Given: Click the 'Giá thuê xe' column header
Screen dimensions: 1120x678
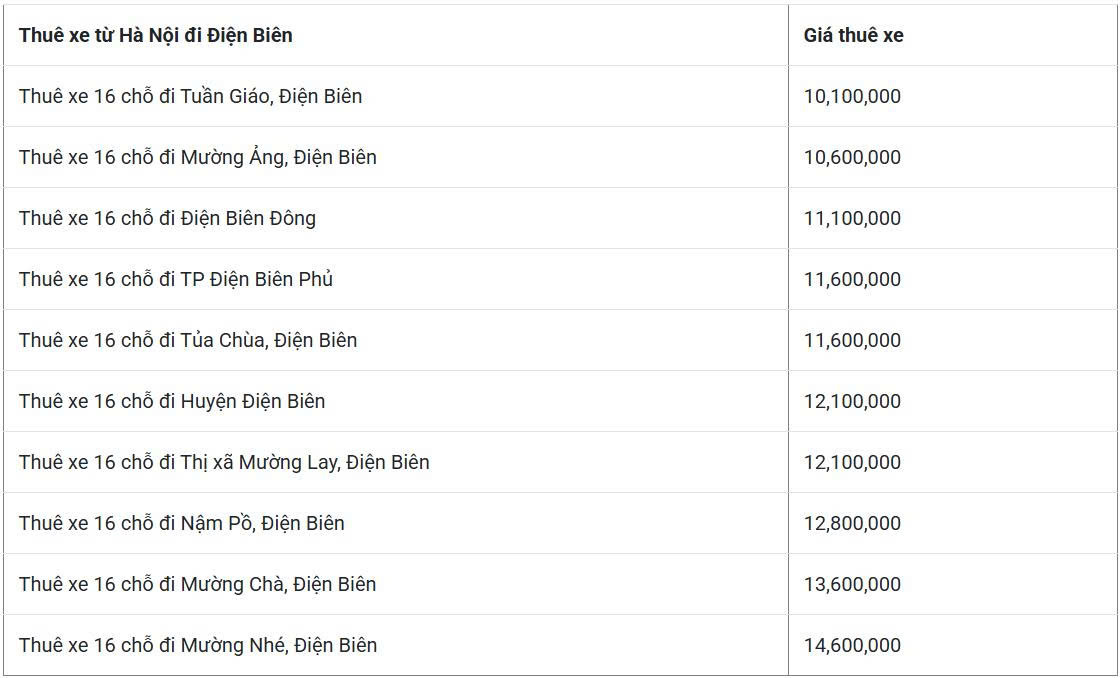Looking at the screenshot, I should 853,35.
